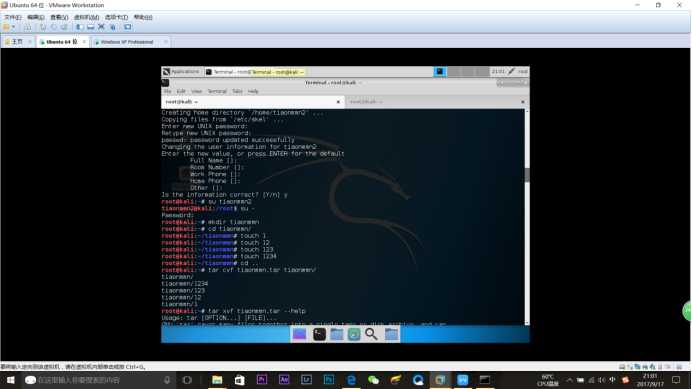
Task: Open Adobe Premiere Pro on taskbar
Action: pos(262,380)
